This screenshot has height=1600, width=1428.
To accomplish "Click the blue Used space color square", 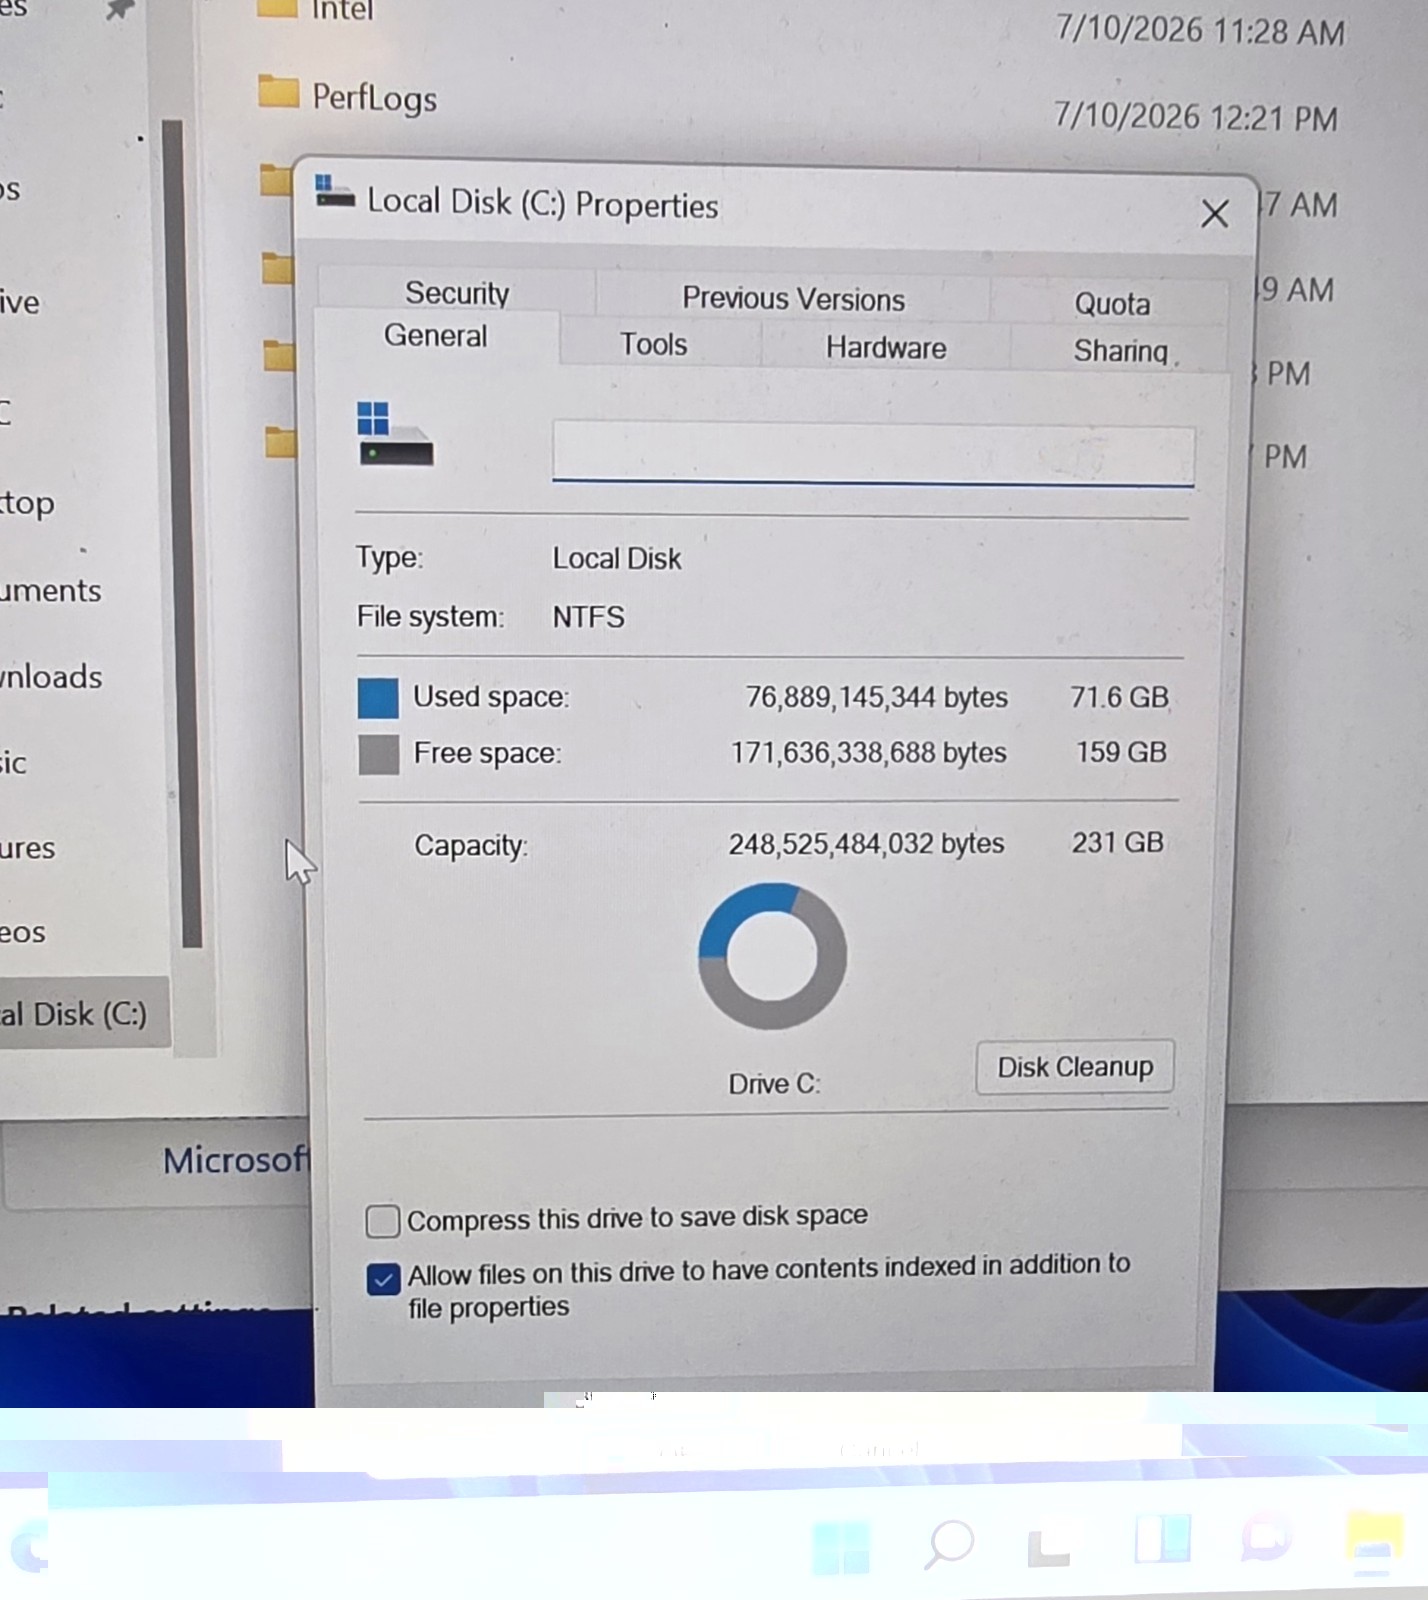I will click(378, 698).
